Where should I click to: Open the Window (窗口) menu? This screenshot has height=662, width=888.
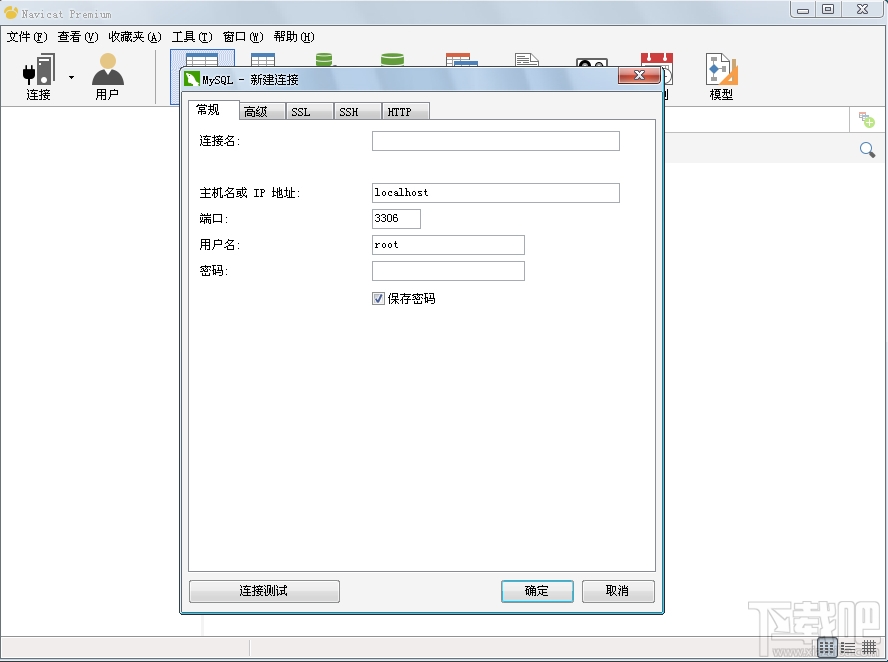(243, 37)
